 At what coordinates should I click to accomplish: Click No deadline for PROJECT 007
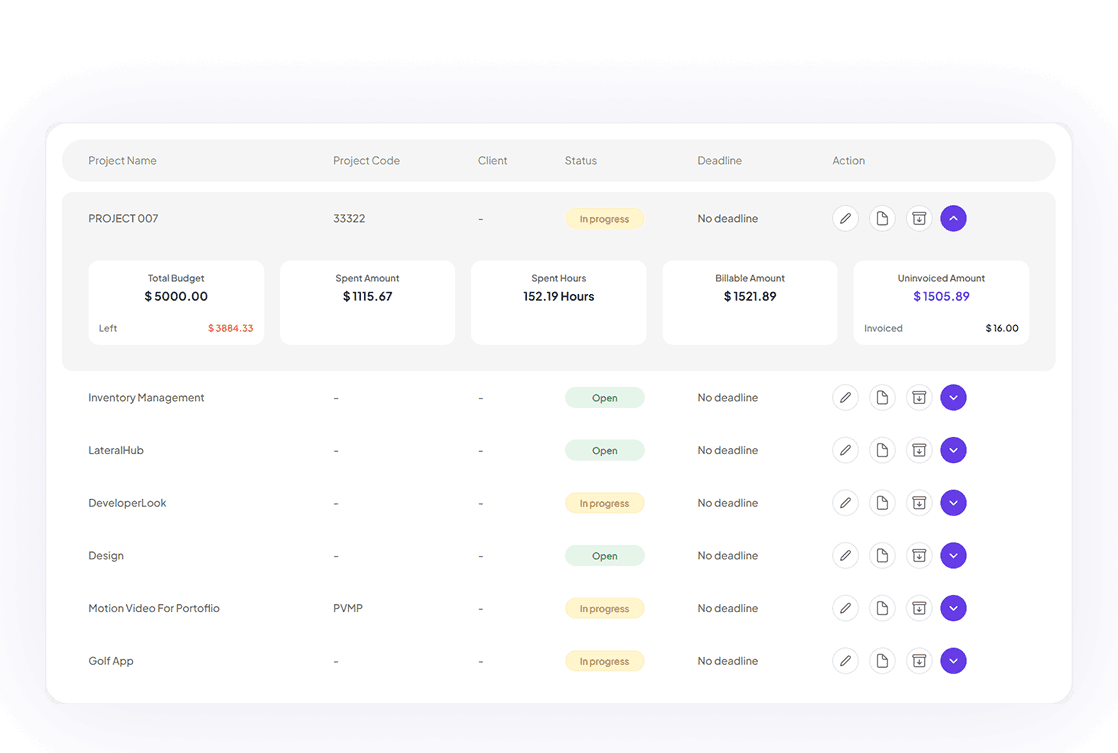(x=727, y=218)
